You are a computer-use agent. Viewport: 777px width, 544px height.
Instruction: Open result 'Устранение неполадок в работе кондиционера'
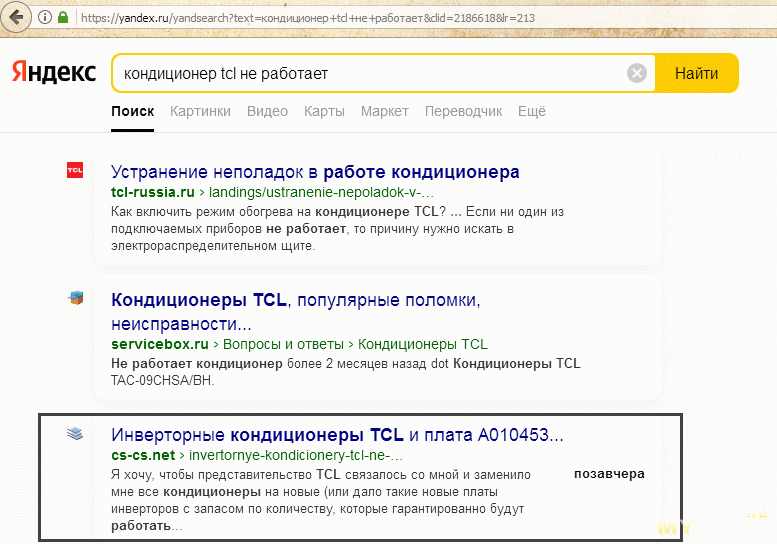tap(315, 172)
